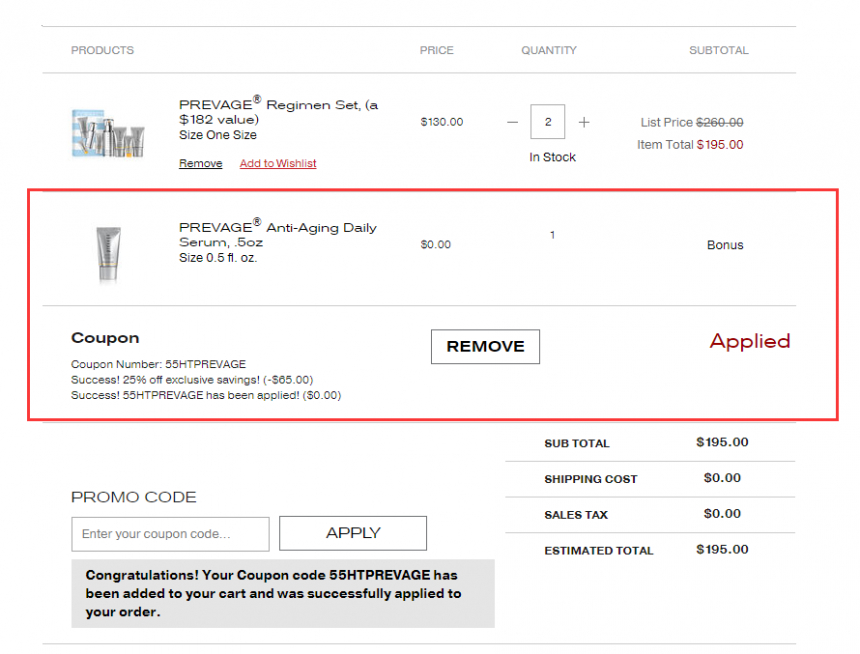This screenshot has width=860, height=654.
Task: Click the Coupon Number 55HTPREVAGE line
Action: pyautogui.click(x=159, y=364)
